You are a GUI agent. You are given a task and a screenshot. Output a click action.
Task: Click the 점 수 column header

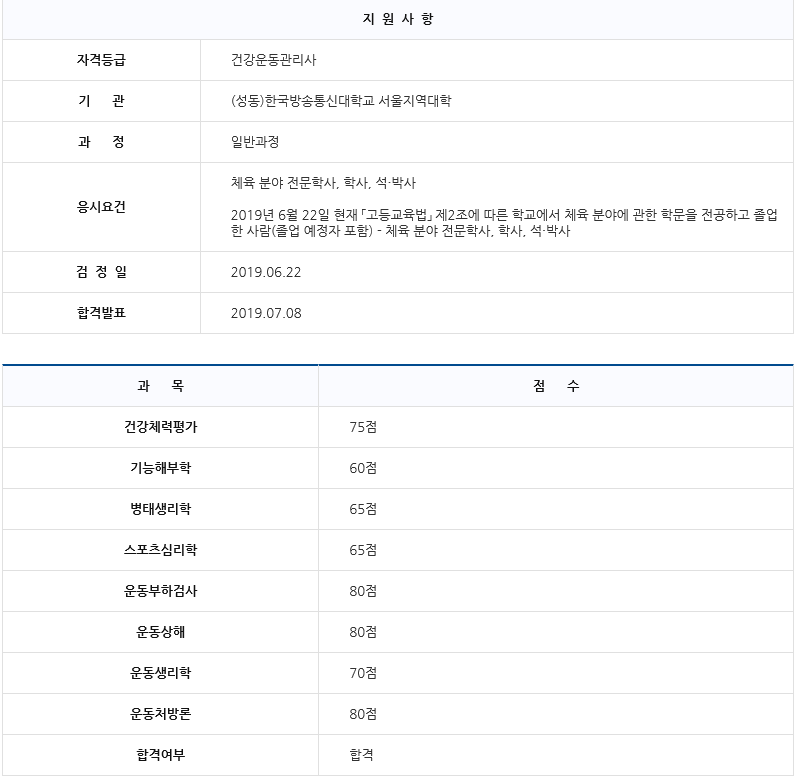[556, 386]
